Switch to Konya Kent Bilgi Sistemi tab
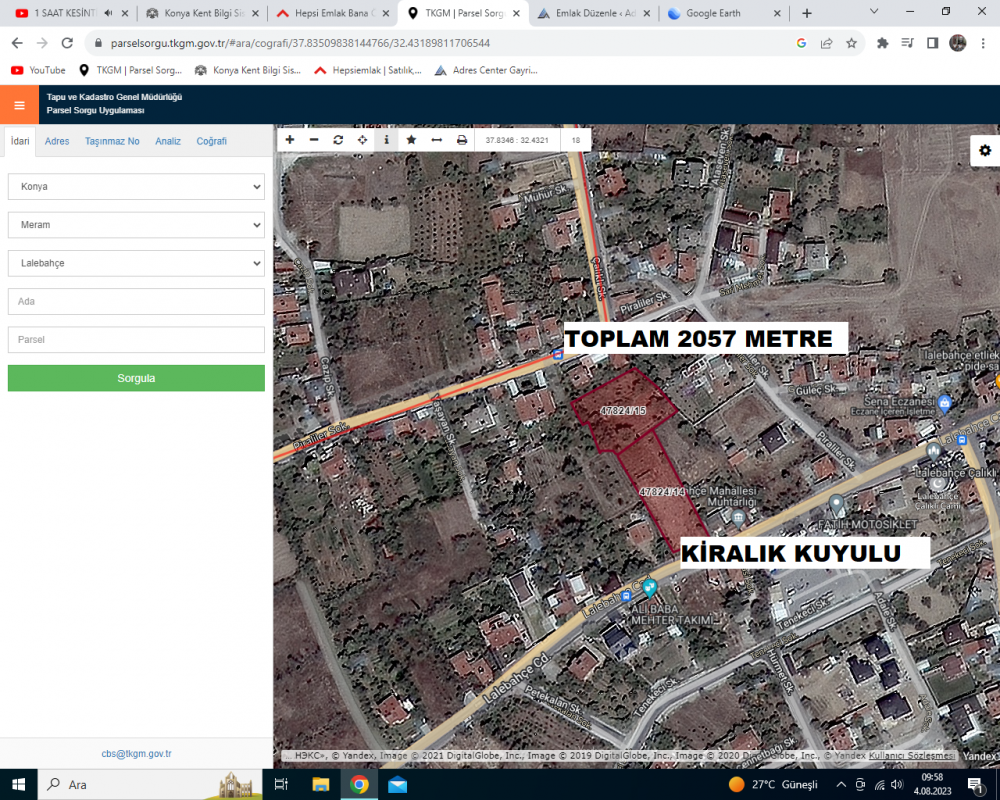 tap(203, 13)
